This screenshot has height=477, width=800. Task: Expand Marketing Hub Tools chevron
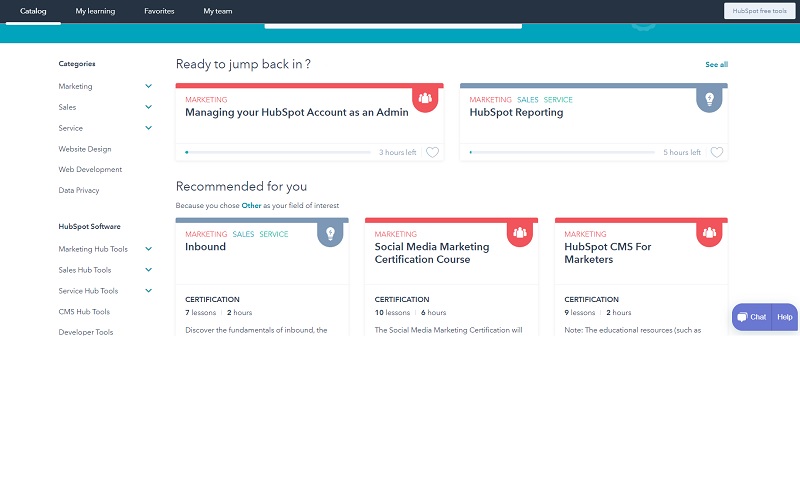[148, 249]
